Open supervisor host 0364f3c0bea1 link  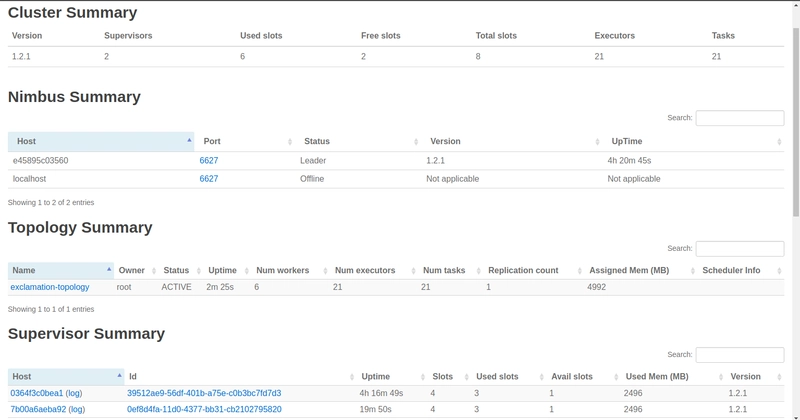(37, 393)
